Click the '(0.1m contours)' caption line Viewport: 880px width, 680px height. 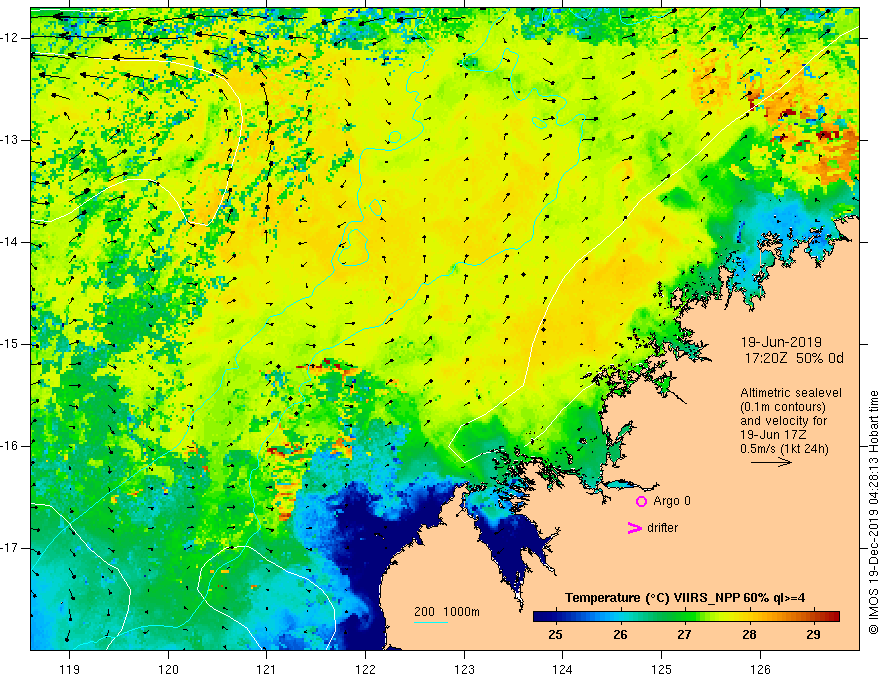coord(783,407)
